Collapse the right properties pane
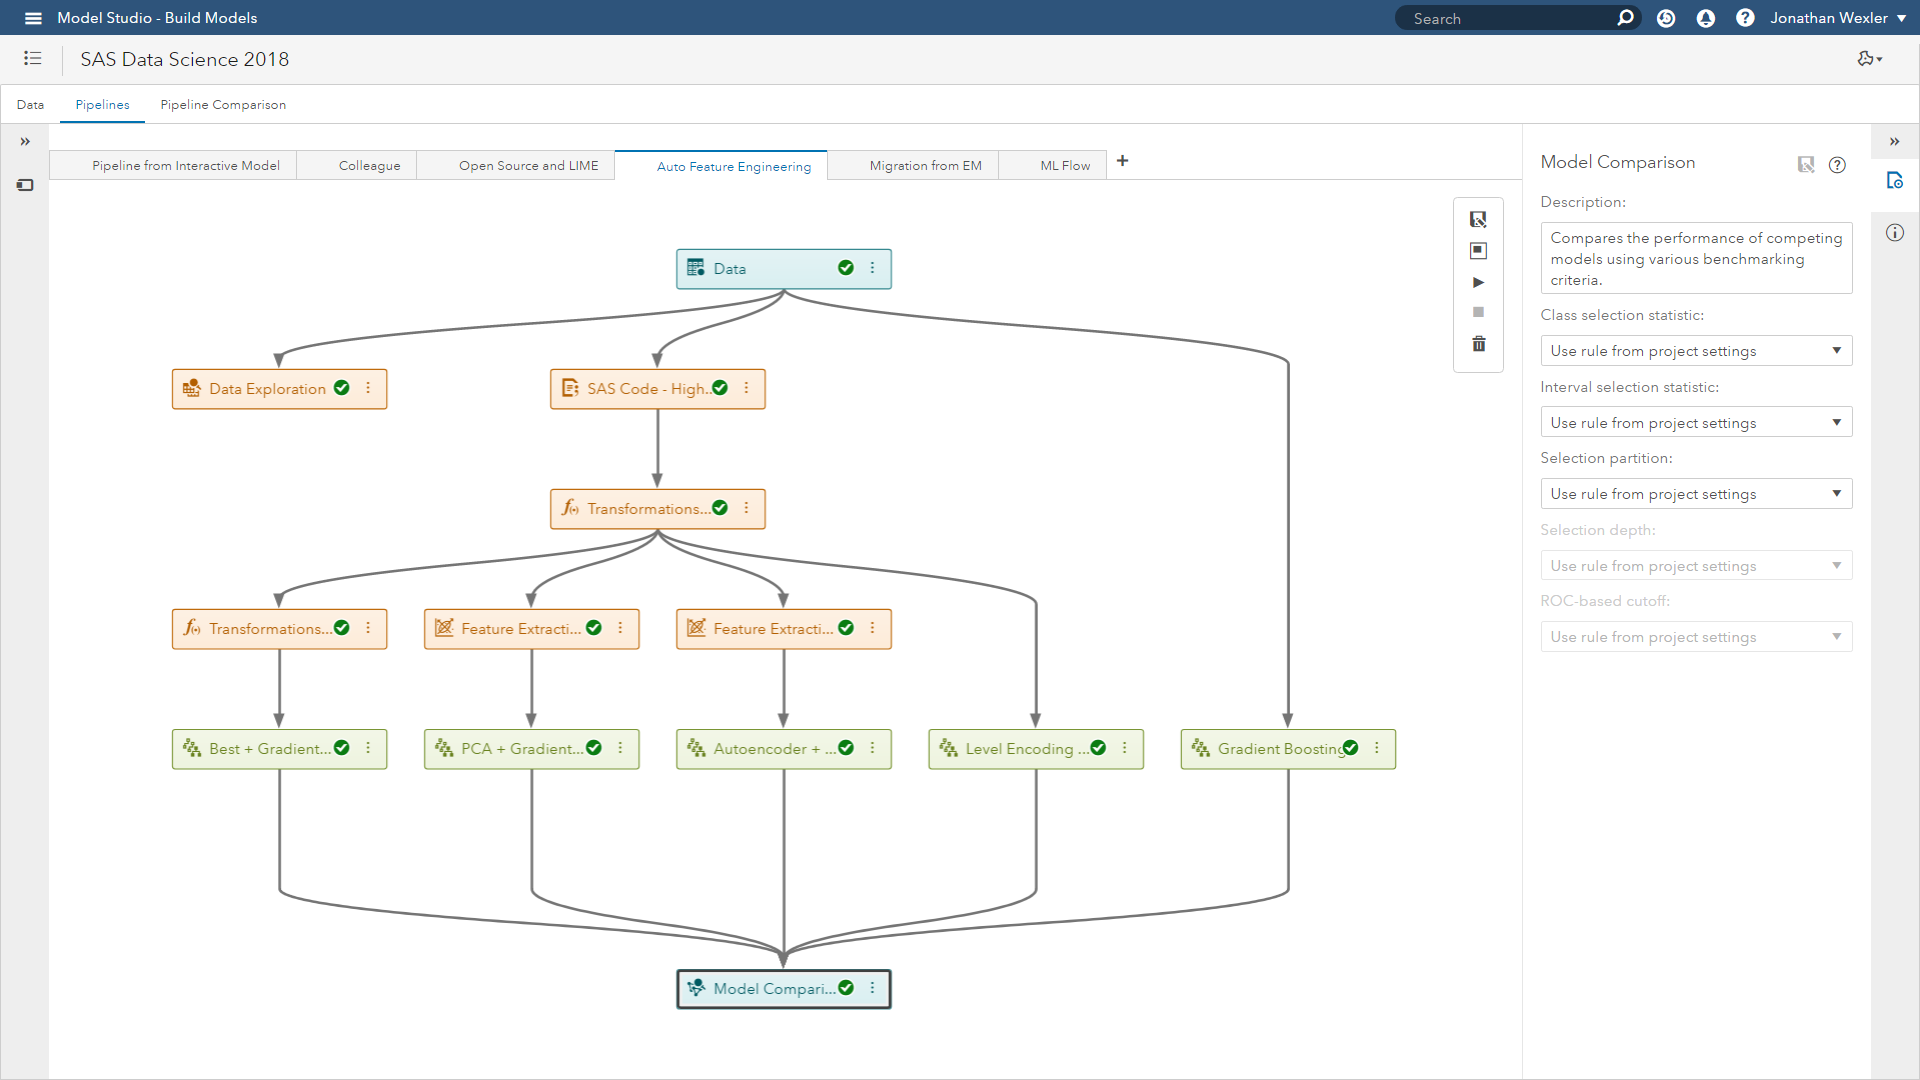1920x1080 pixels. pyautogui.click(x=1894, y=142)
